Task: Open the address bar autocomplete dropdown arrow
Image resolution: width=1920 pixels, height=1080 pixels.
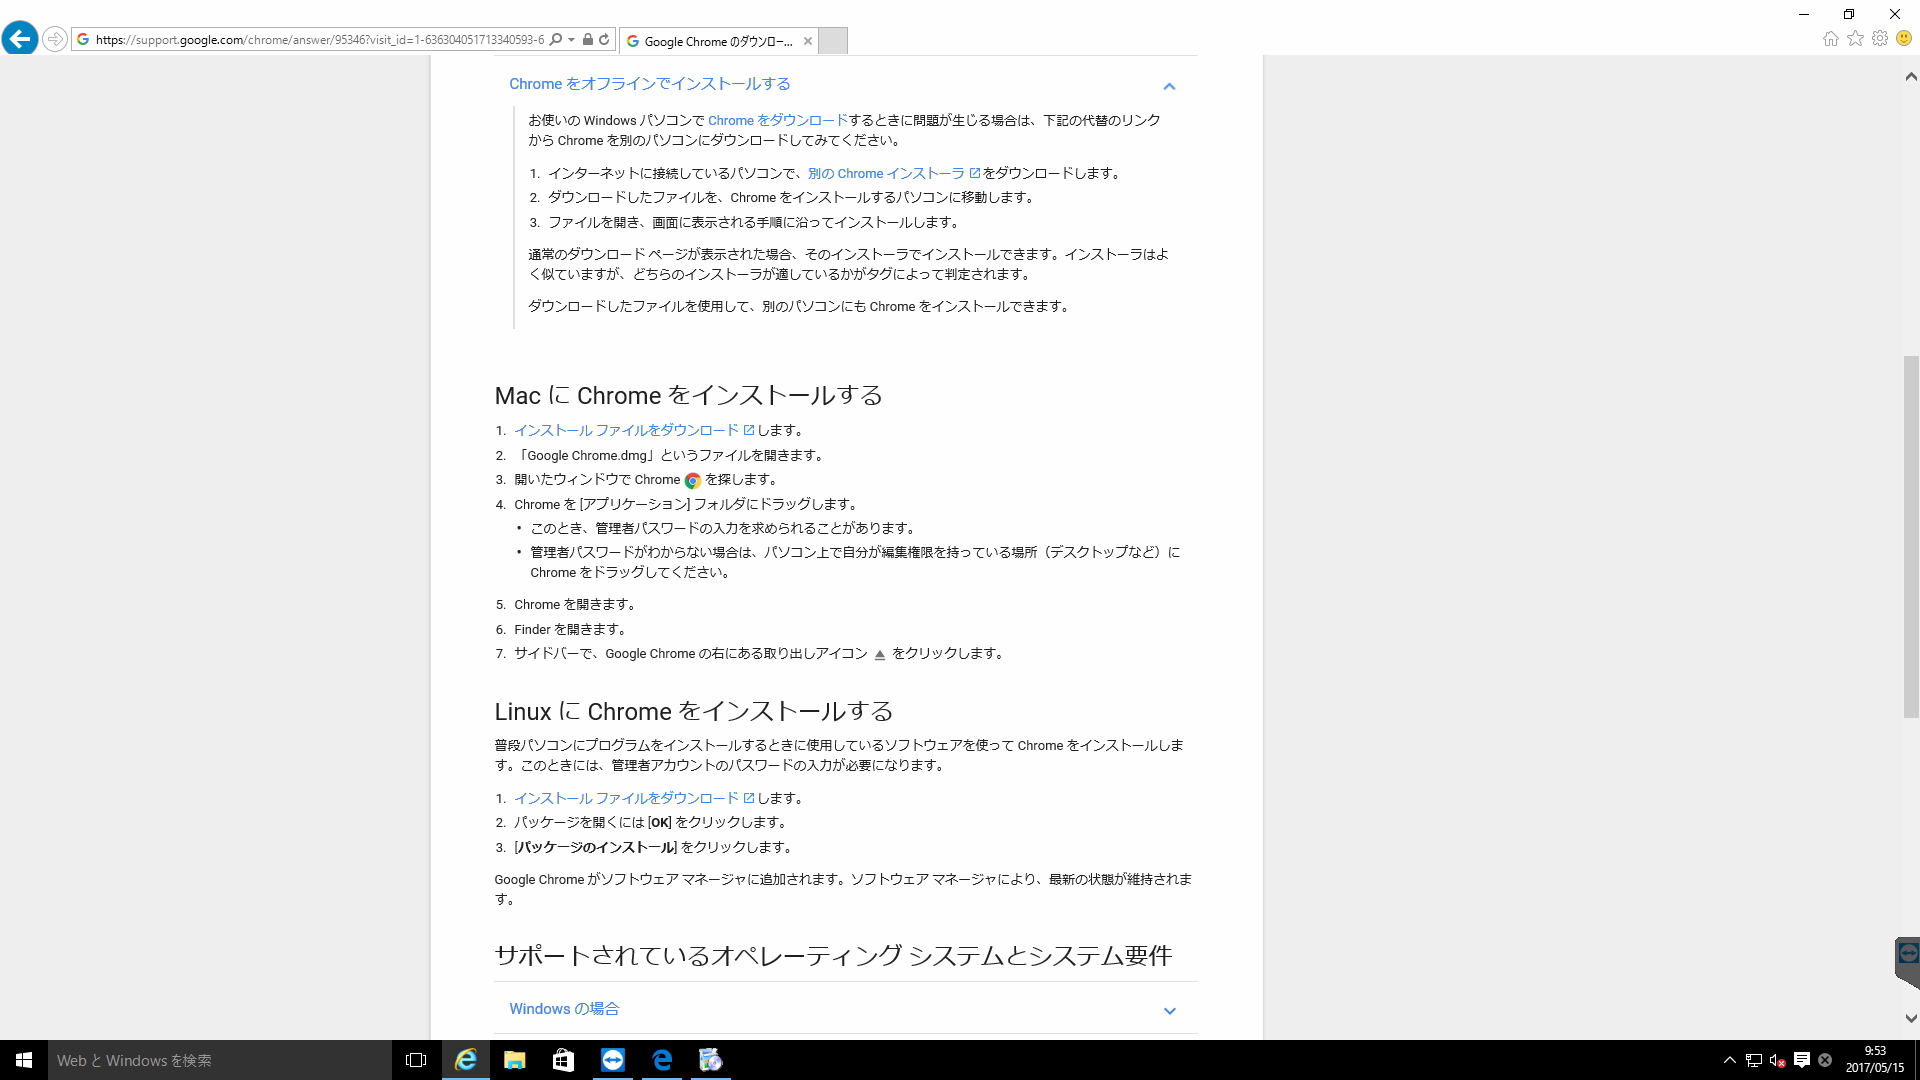Action: click(x=572, y=40)
